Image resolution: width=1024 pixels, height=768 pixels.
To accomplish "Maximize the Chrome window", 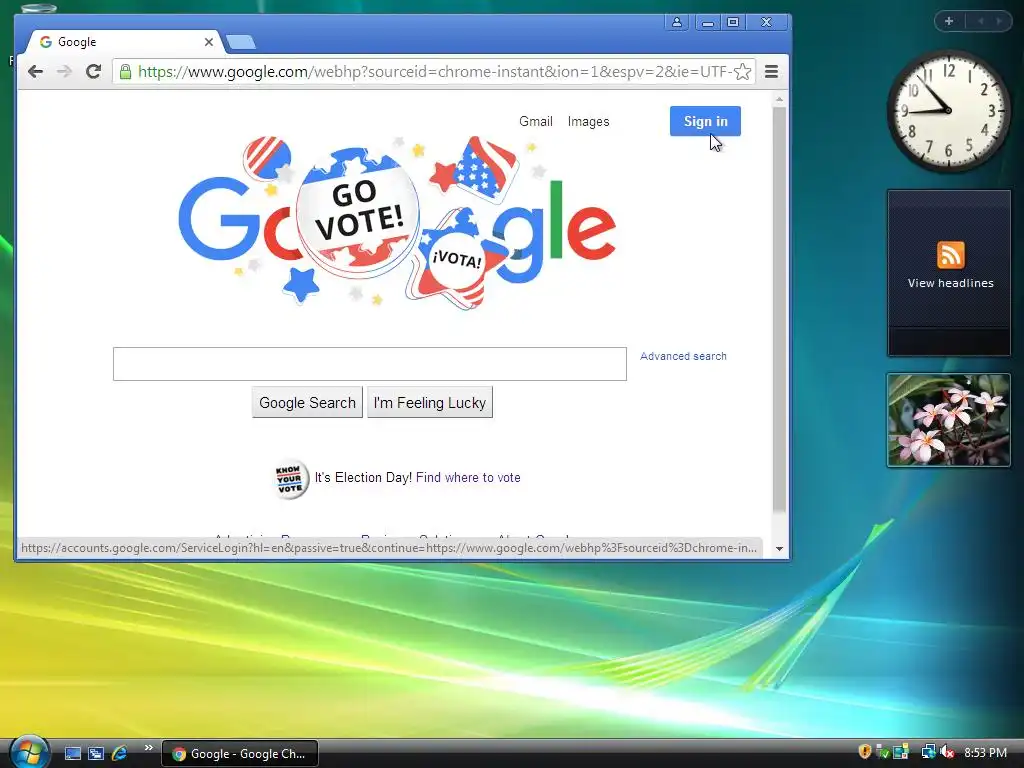I will (x=733, y=22).
